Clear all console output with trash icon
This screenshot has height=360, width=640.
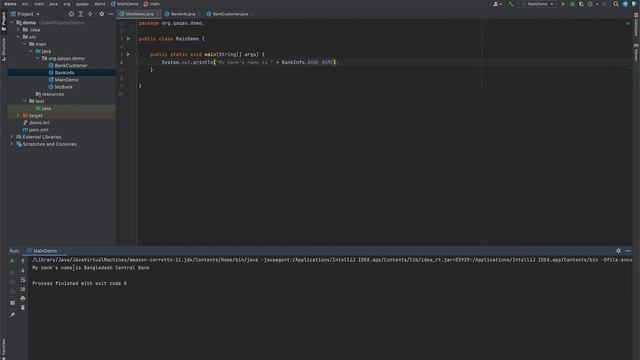tap(23, 308)
